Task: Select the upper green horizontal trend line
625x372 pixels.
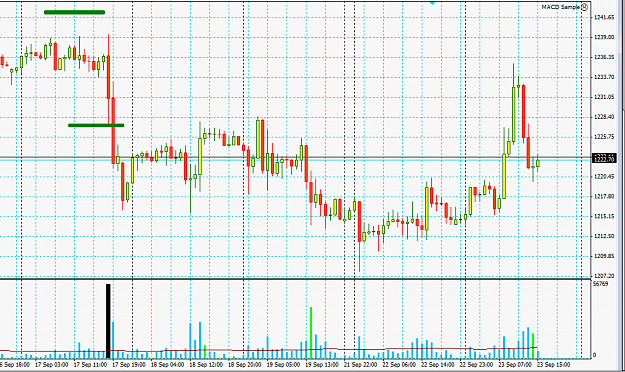Action: pos(75,12)
